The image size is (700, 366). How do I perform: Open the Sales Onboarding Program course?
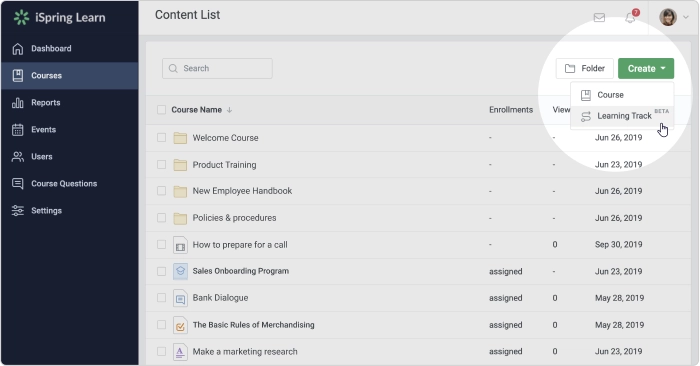tap(241, 271)
